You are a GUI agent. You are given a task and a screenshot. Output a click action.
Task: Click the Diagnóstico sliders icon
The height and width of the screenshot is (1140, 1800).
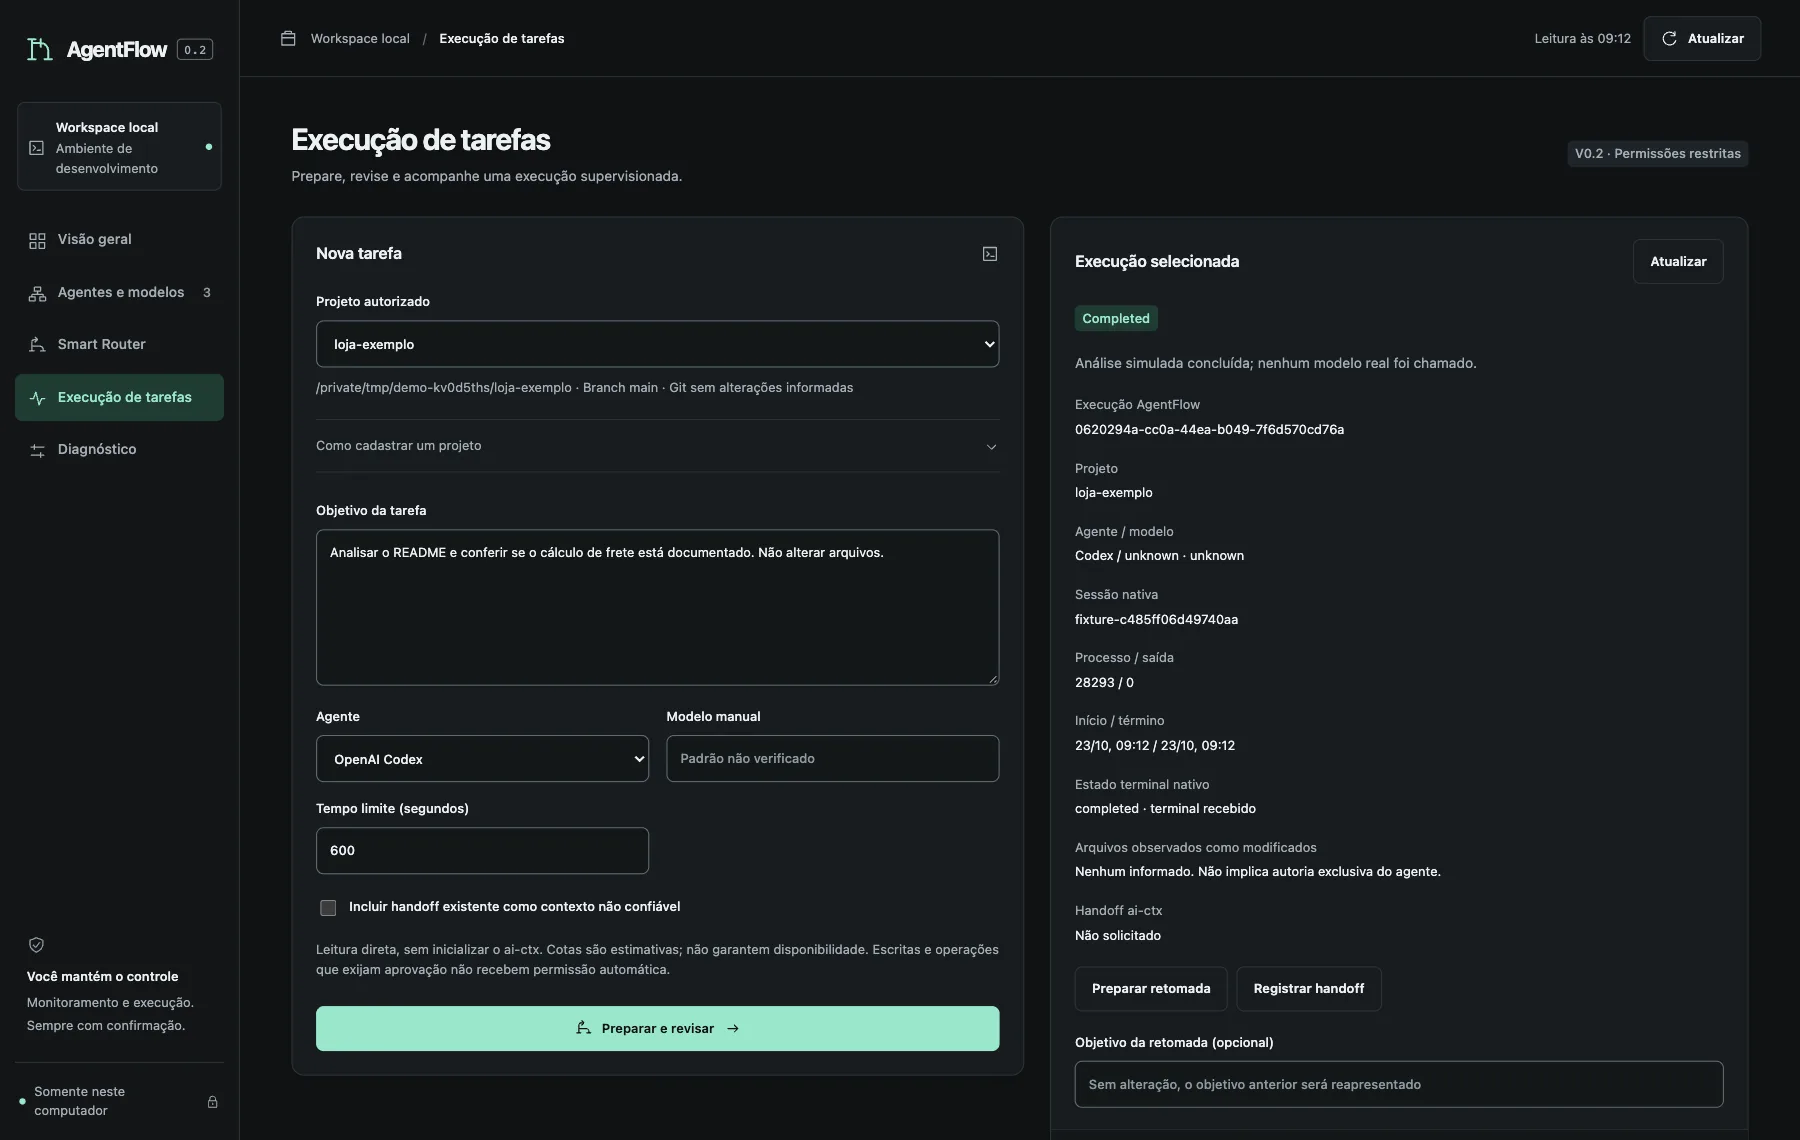(37, 450)
